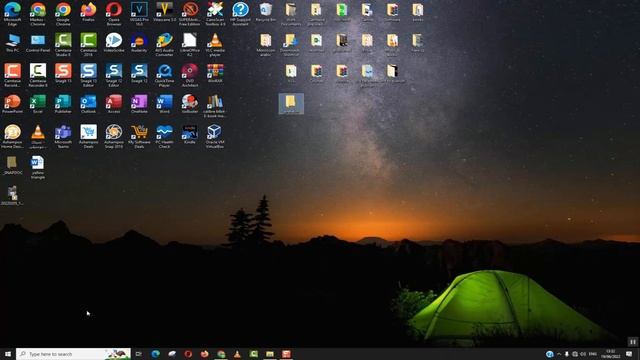Select the This PC desktop icon
This screenshot has width=640, height=360.
(12, 42)
